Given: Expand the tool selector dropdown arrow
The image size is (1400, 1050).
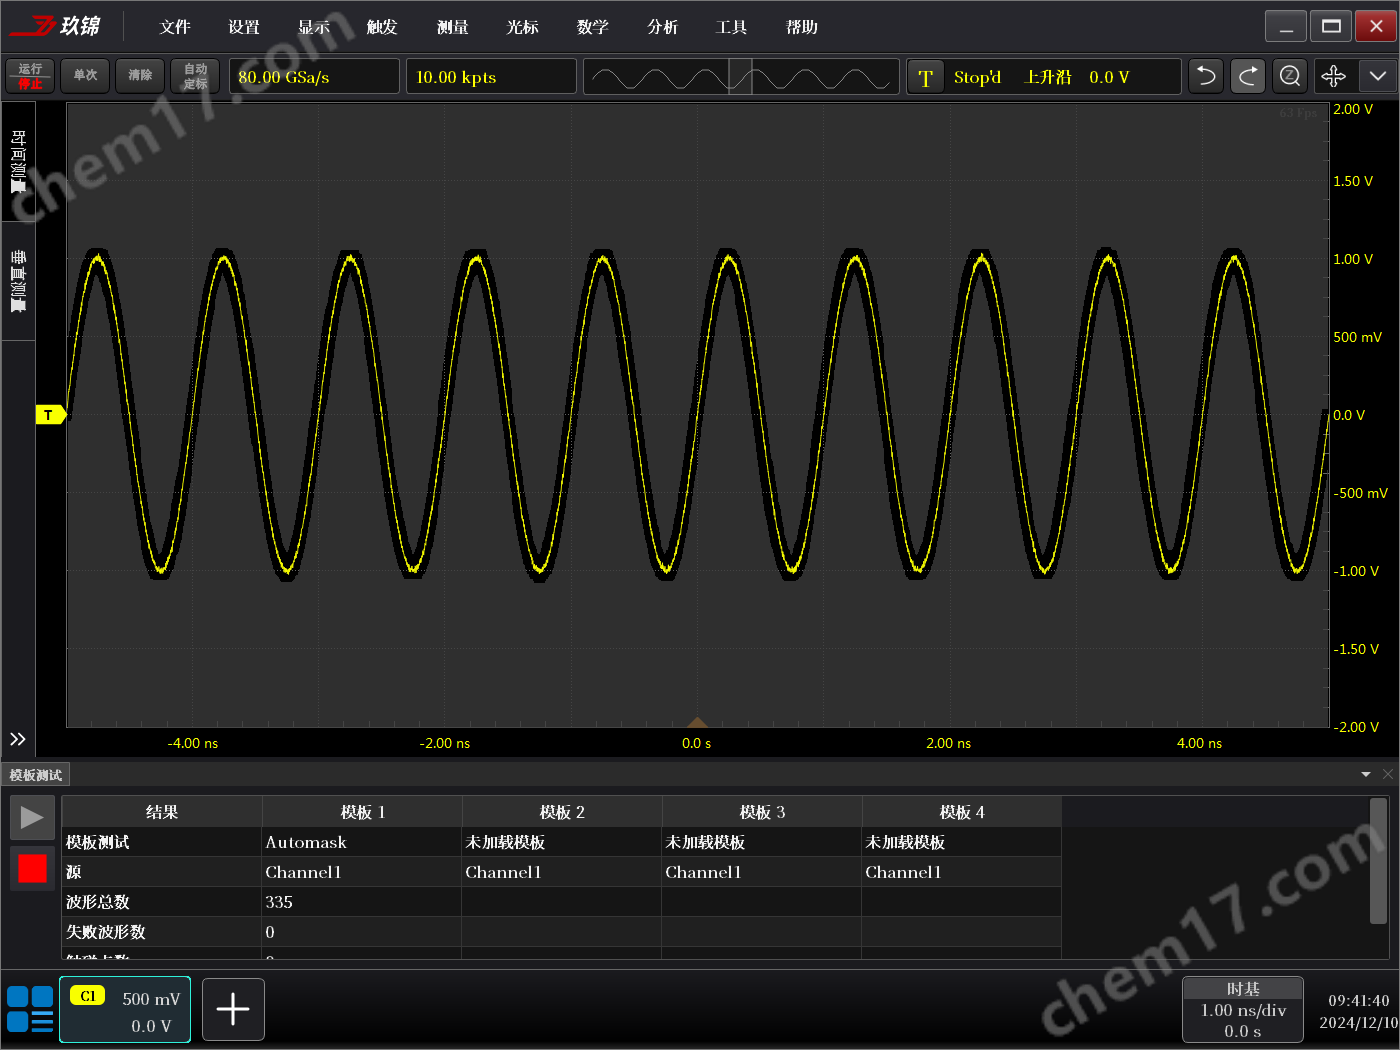Looking at the screenshot, I should point(1377,77).
